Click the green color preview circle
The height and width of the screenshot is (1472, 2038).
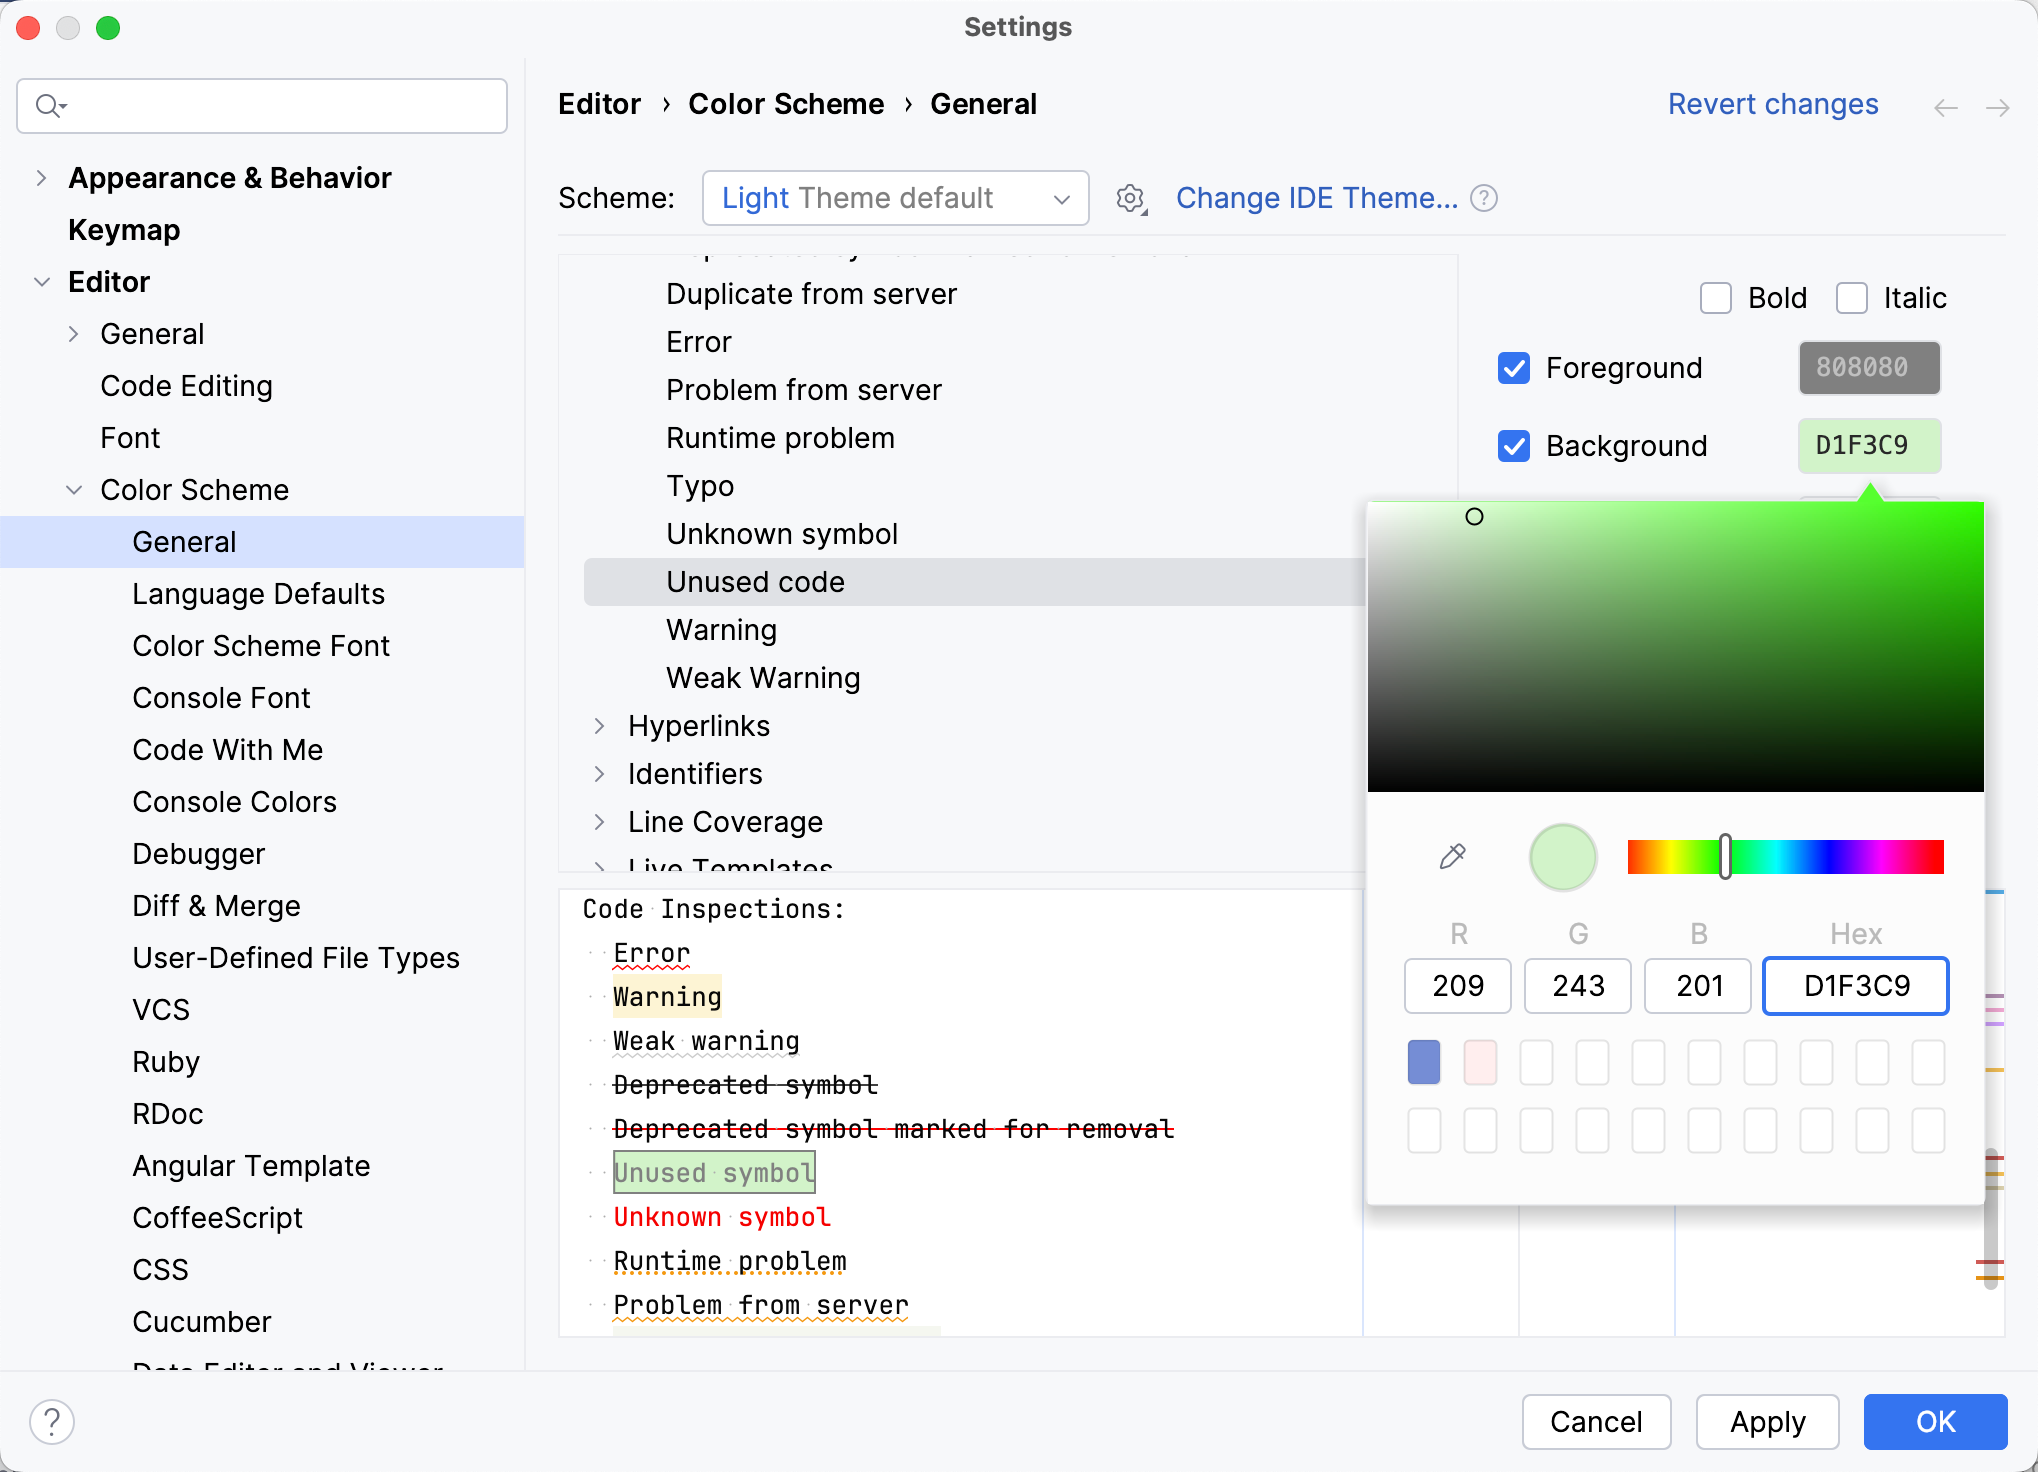[x=1561, y=856]
